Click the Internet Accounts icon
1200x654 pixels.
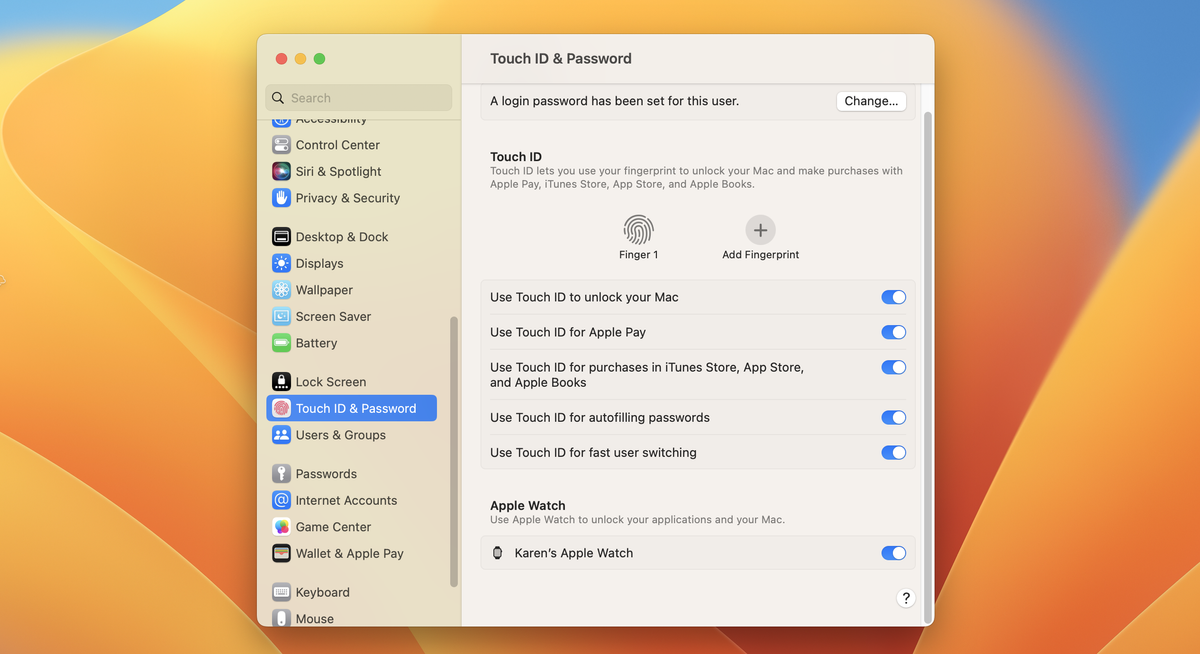pyautogui.click(x=281, y=500)
